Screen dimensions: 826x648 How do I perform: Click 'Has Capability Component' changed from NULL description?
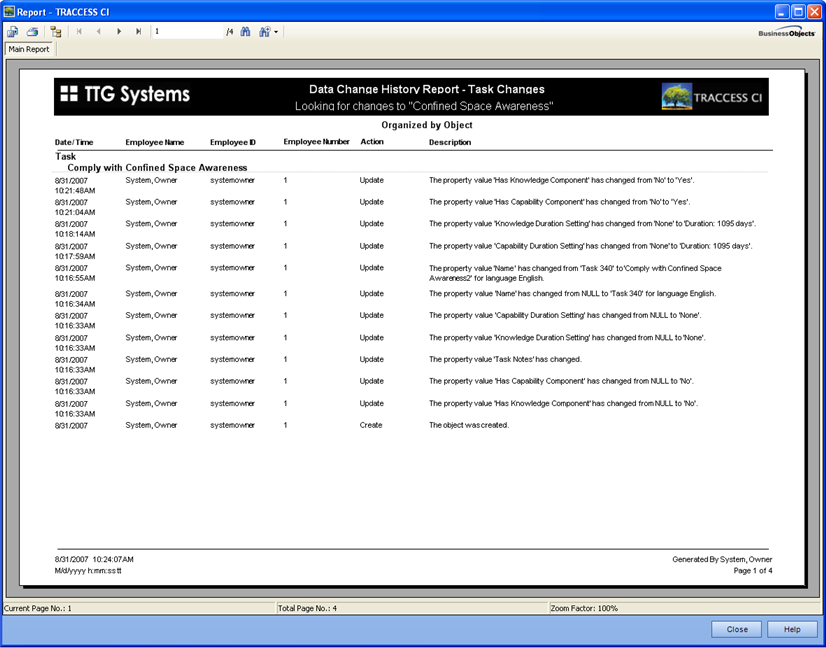(x=562, y=381)
